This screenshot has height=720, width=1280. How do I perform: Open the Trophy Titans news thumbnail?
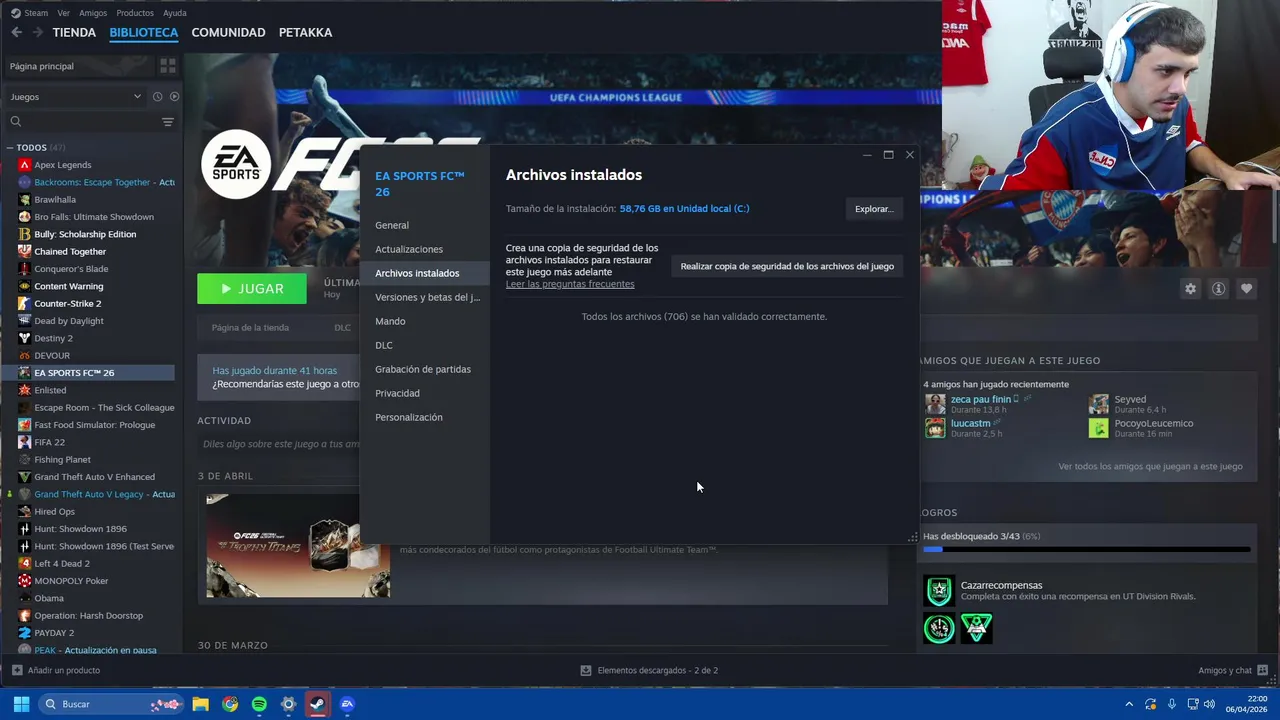(298, 546)
